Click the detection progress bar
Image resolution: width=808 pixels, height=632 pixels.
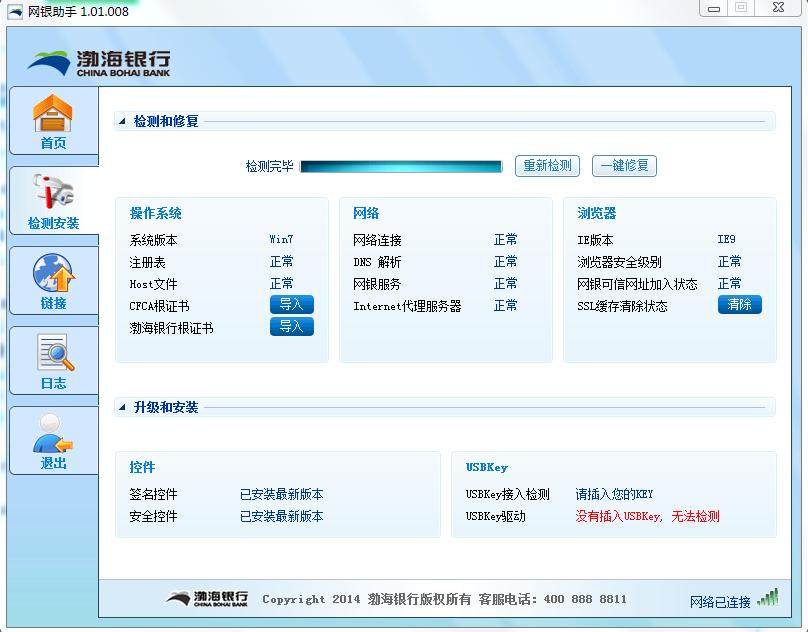pos(401,166)
